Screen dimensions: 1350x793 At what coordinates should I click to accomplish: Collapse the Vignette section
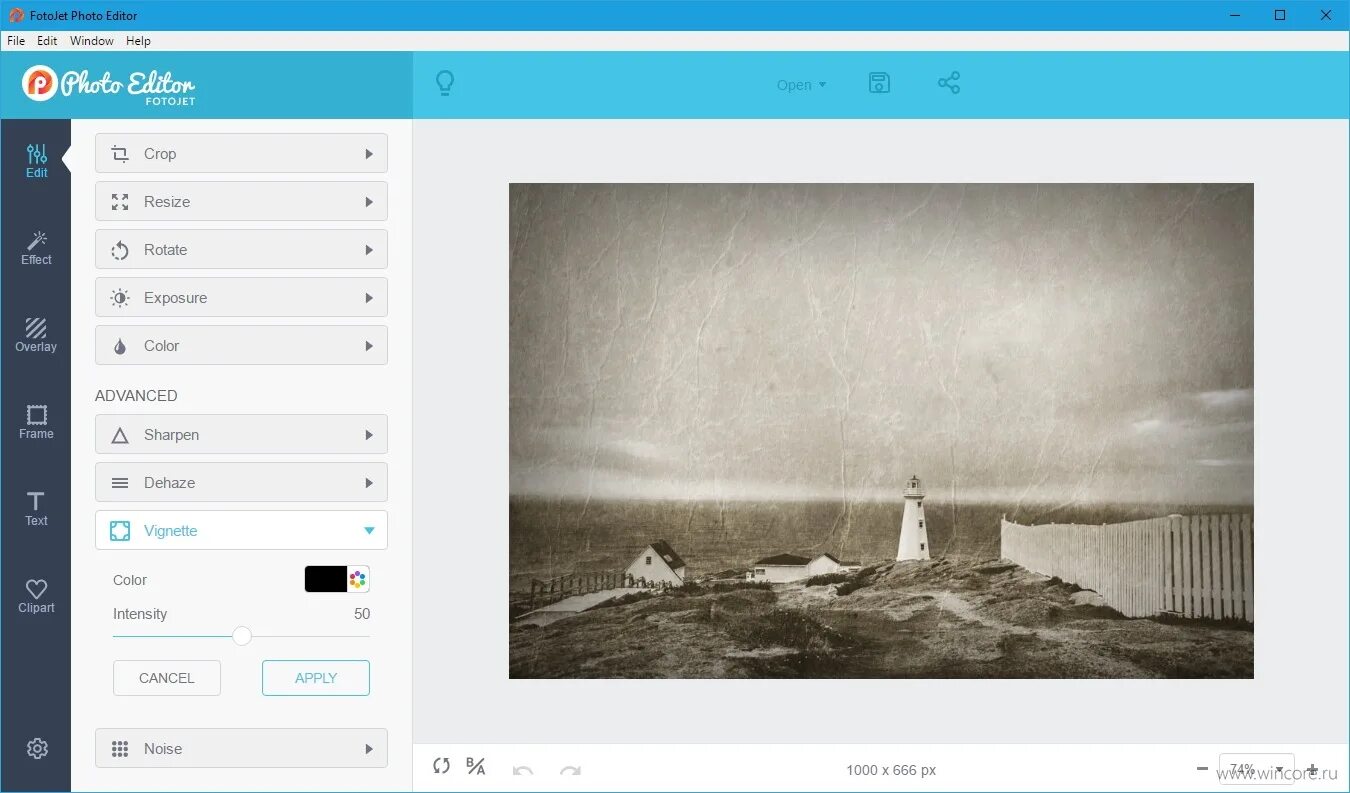pyautogui.click(x=241, y=530)
